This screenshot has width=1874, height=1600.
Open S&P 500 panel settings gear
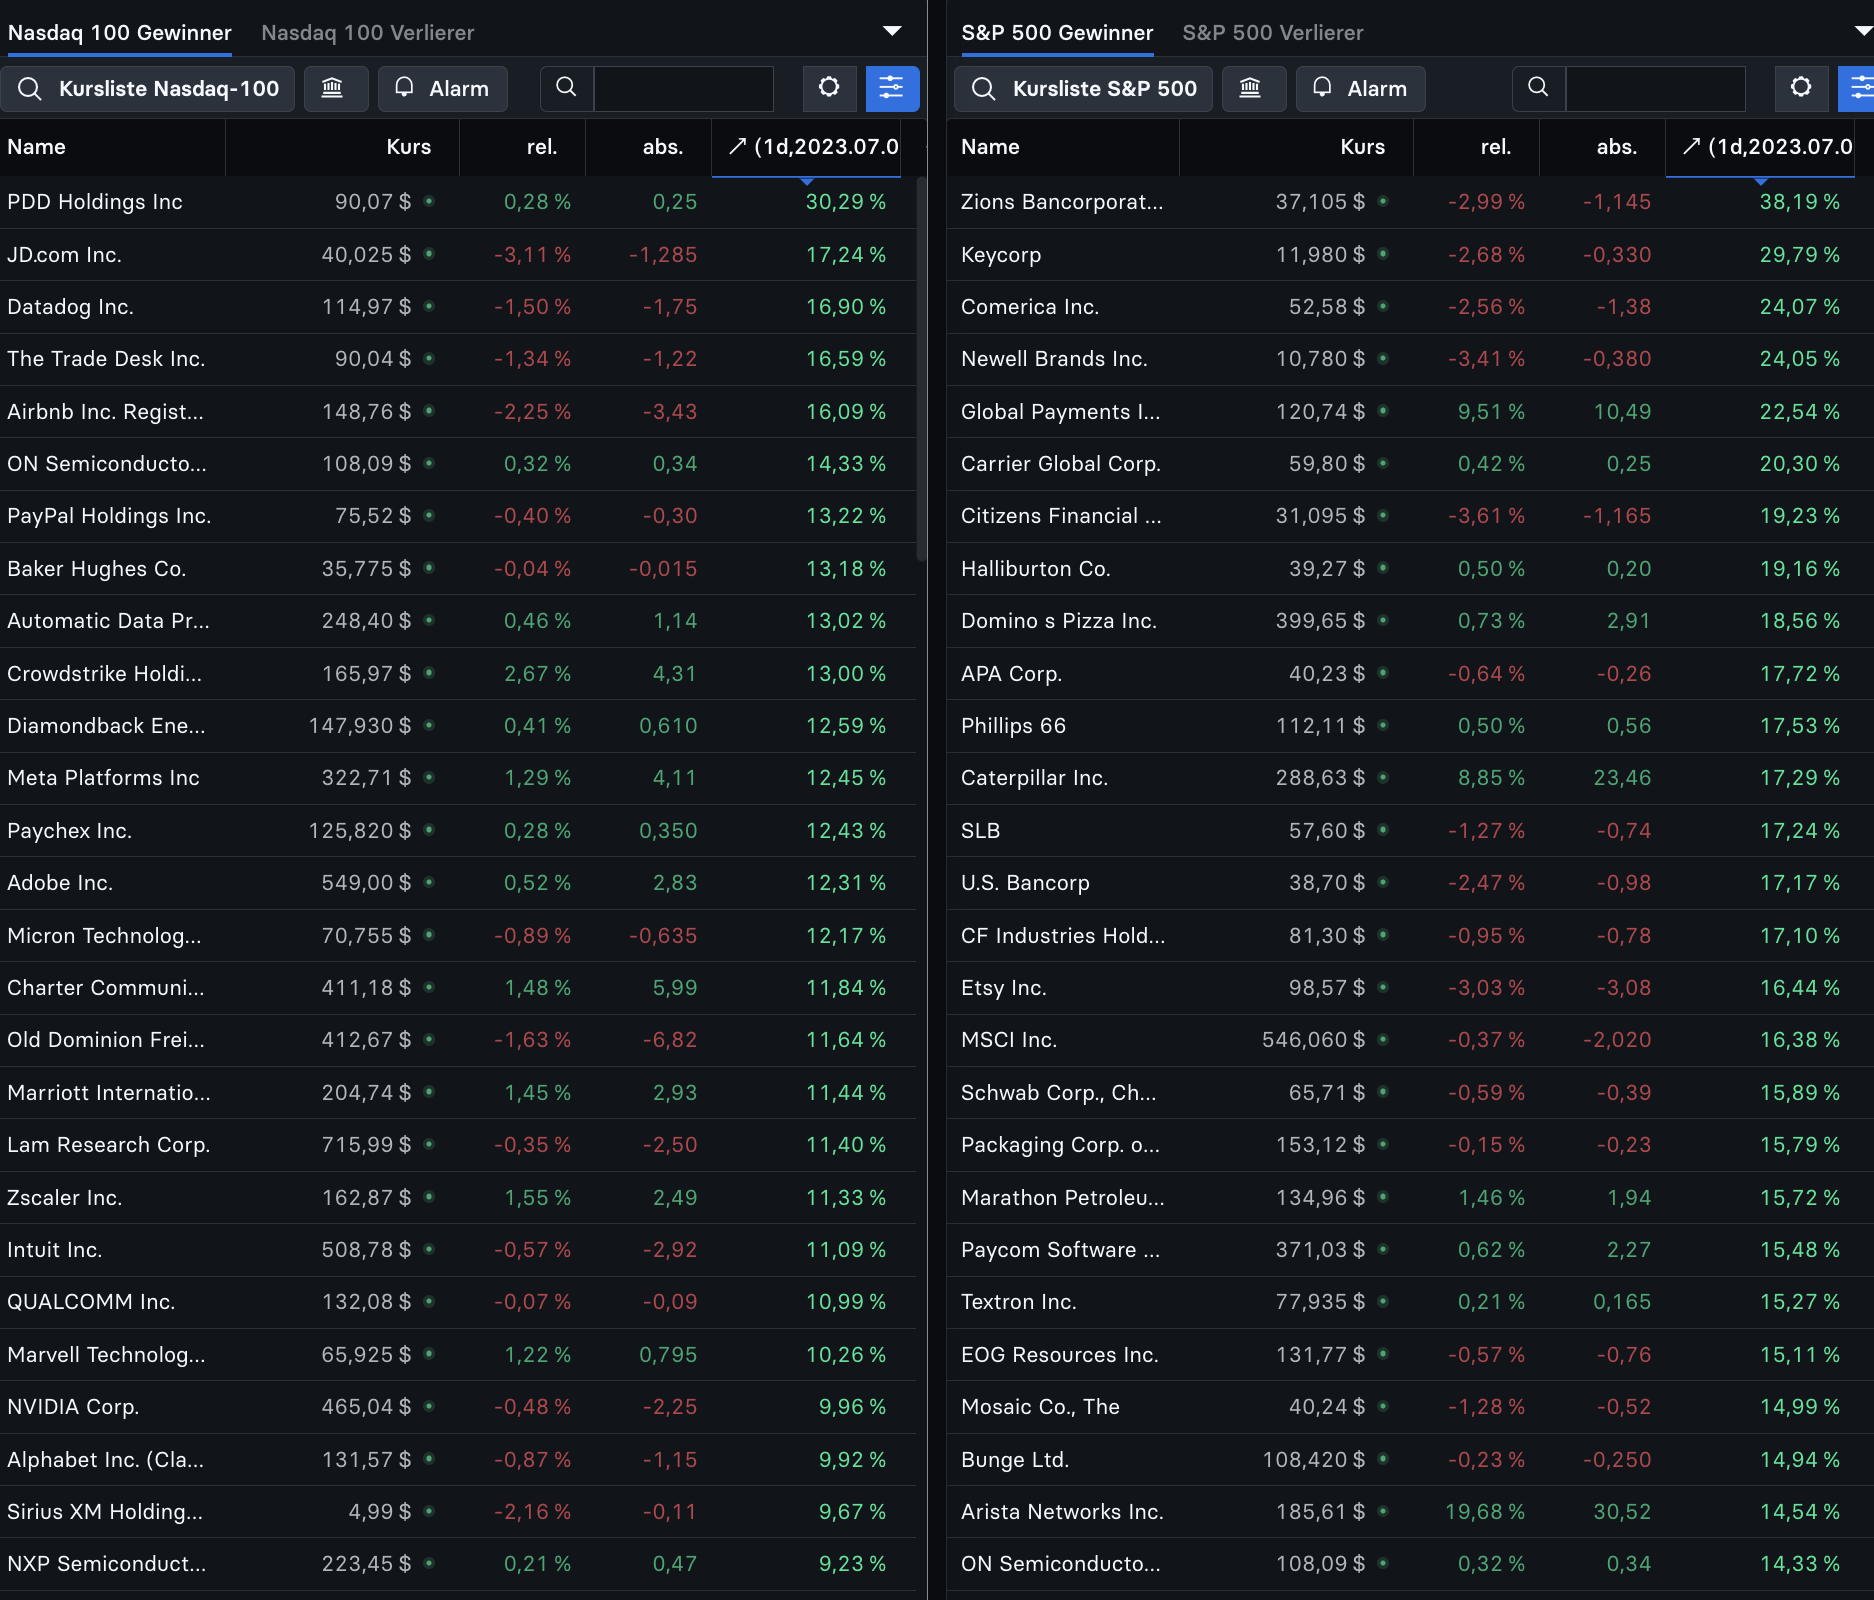1801,89
